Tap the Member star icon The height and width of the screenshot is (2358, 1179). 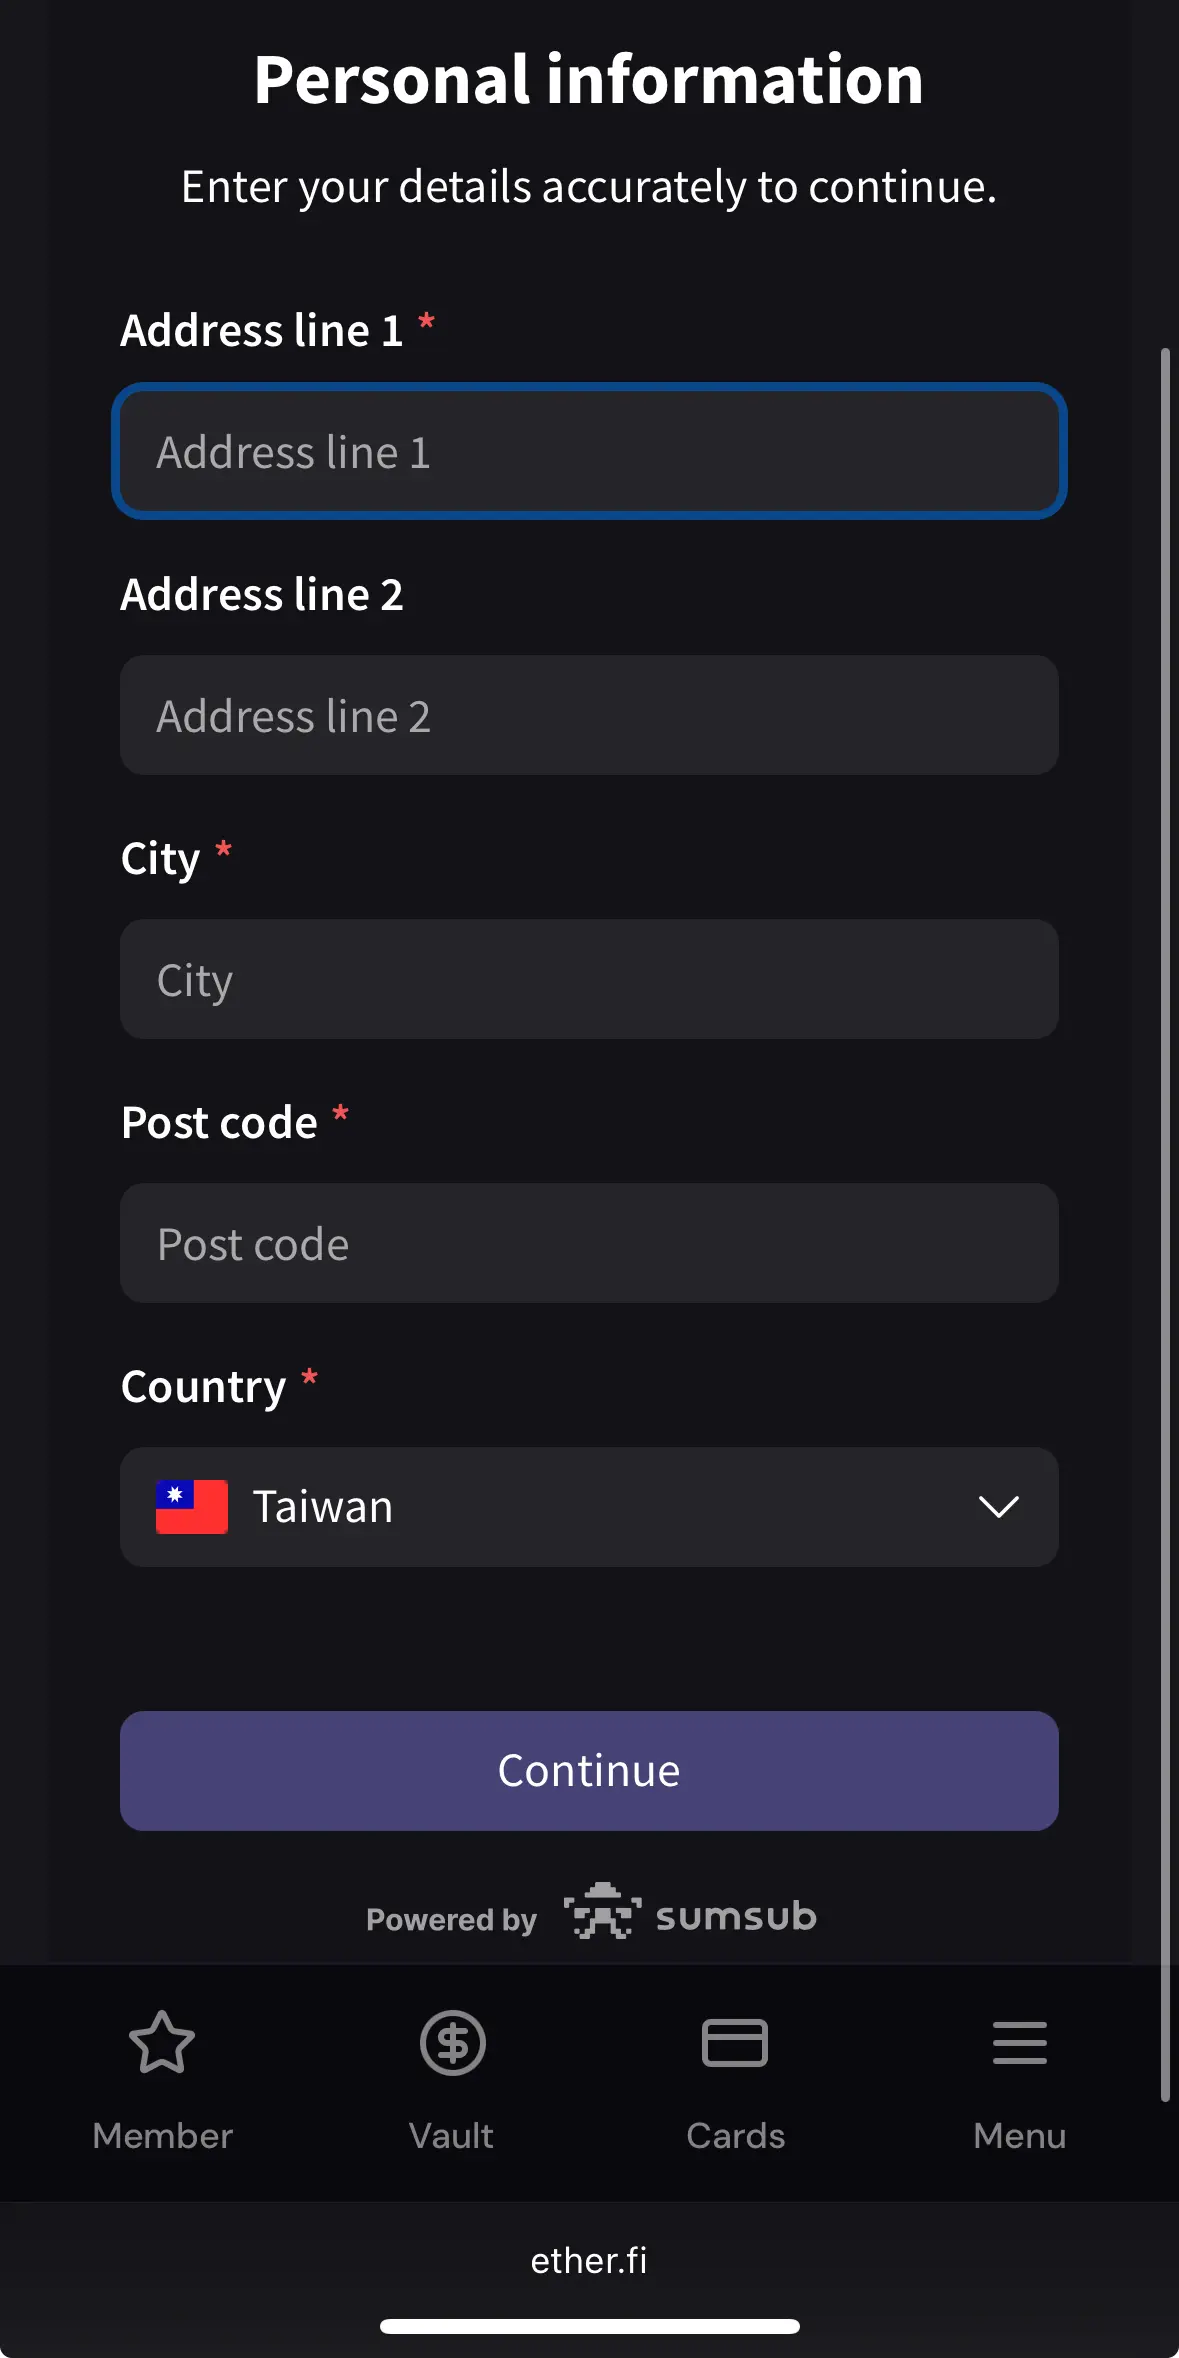pos(162,2042)
